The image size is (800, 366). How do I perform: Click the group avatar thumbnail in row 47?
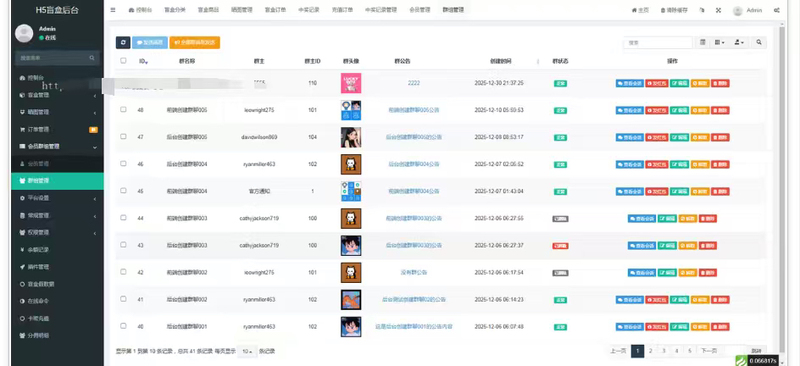351,137
